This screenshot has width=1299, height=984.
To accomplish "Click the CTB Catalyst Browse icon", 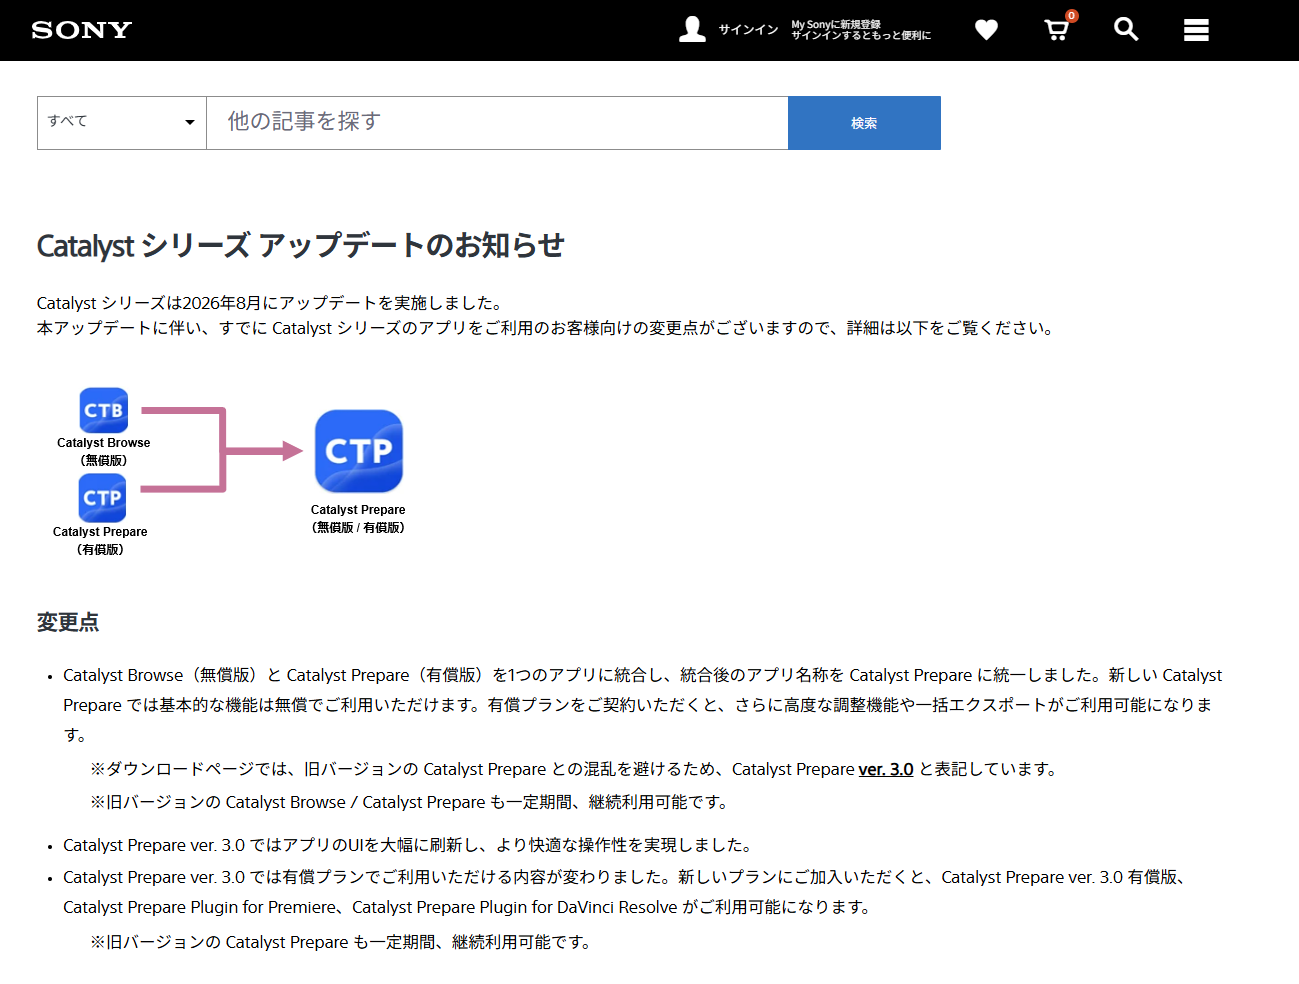I will click(x=104, y=410).
